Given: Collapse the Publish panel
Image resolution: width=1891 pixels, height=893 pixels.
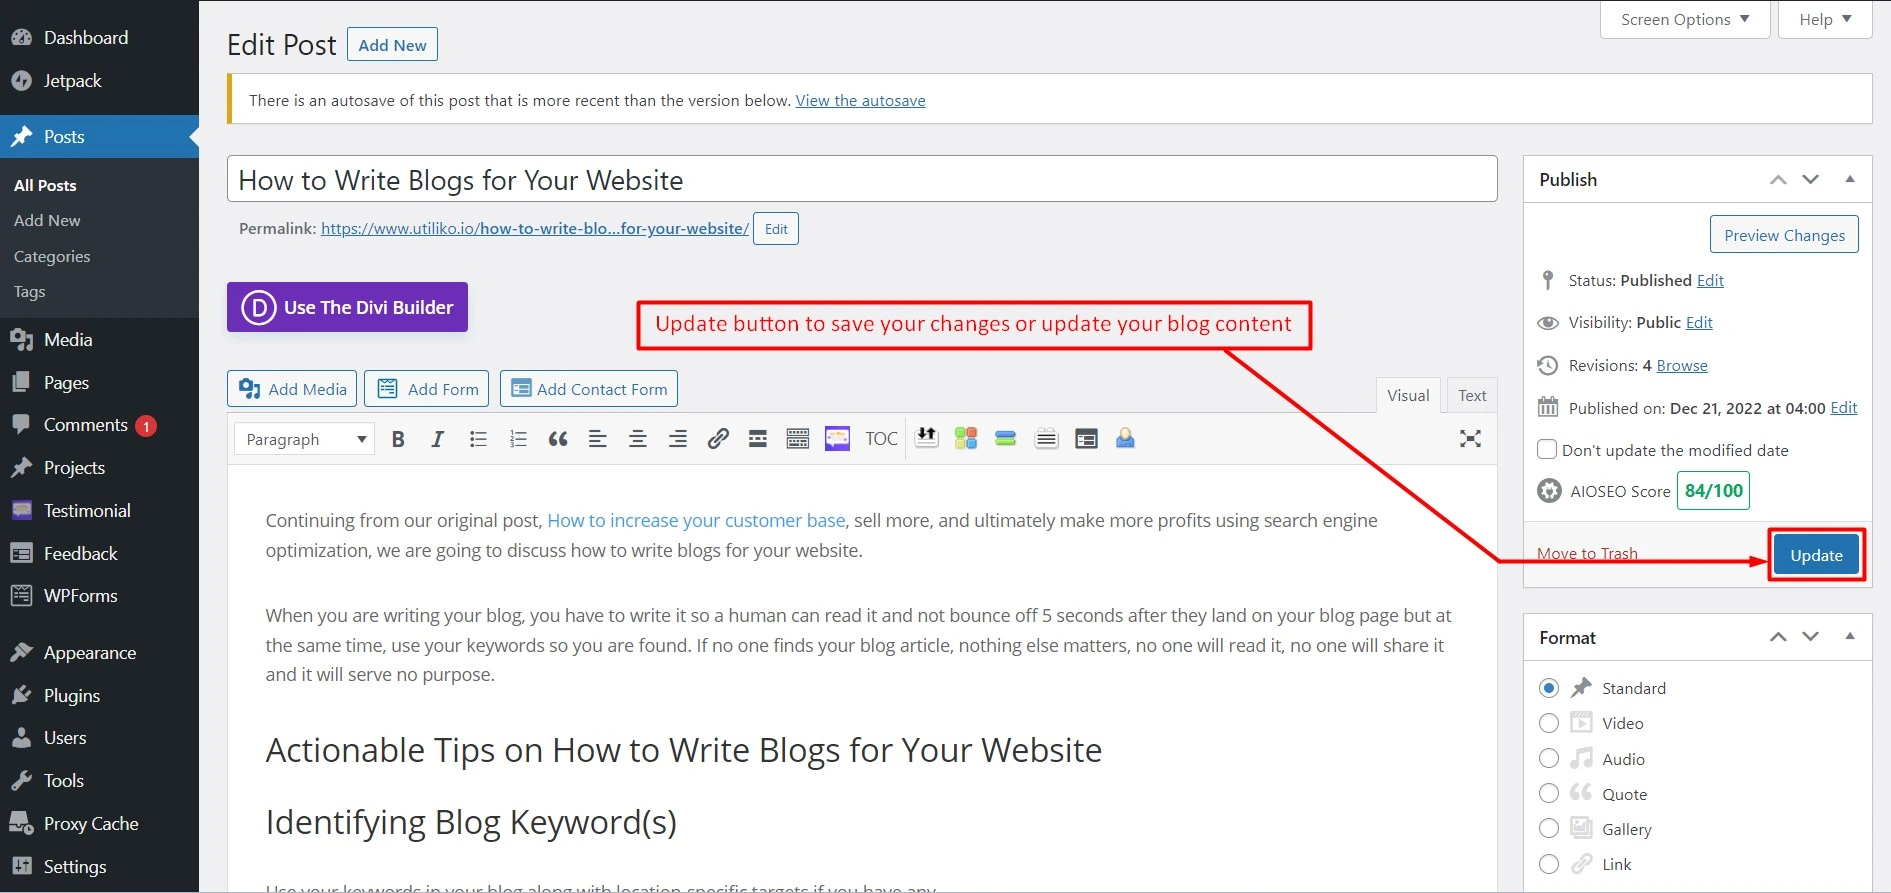Looking at the screenshot, I should click(1850, 179).
